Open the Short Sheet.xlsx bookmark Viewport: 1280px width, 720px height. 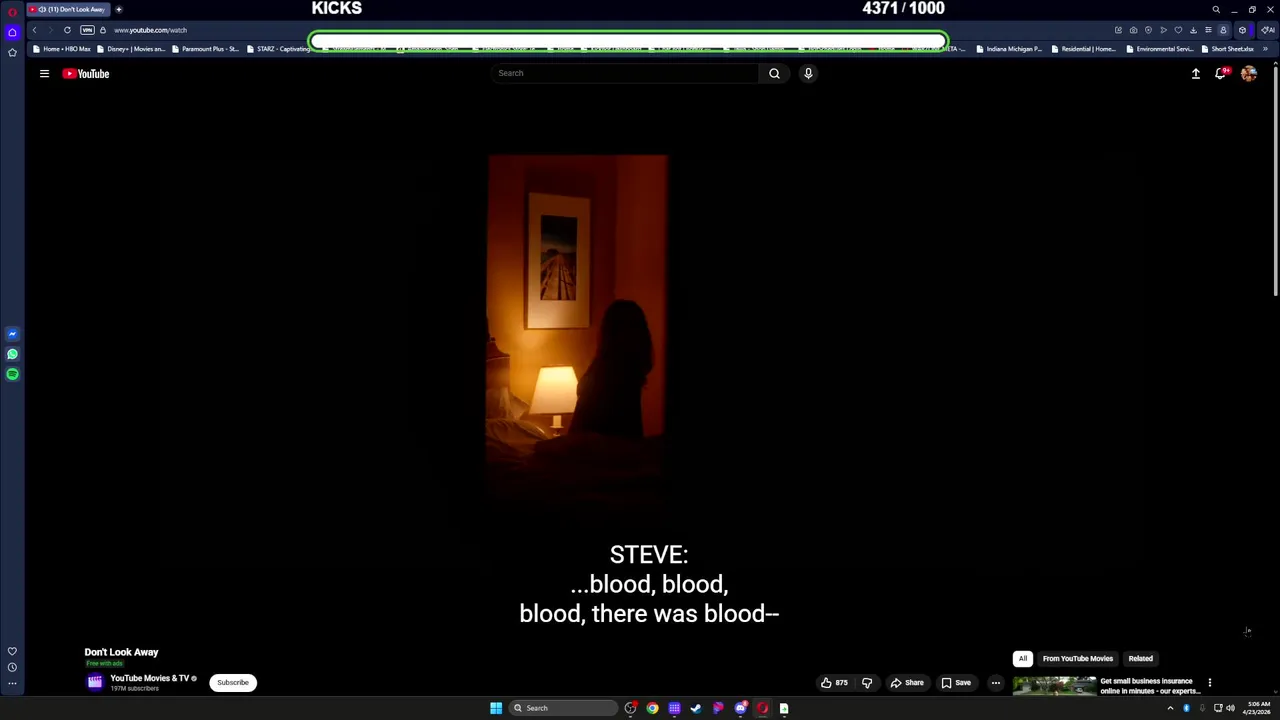tap(1227, 49)
